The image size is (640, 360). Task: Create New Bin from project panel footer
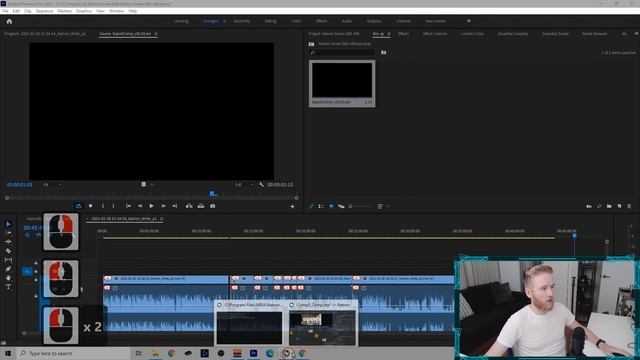pos(609,207)
